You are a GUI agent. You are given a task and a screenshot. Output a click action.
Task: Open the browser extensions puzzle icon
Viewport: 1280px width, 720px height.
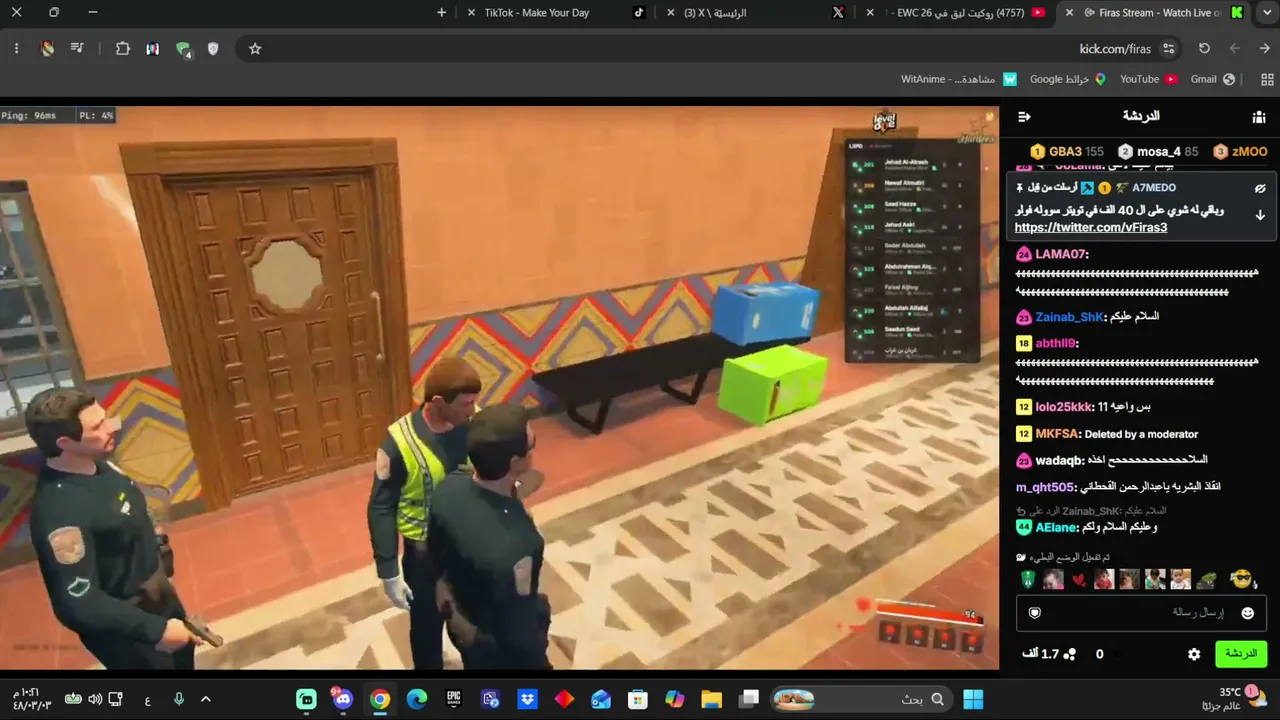123,49
